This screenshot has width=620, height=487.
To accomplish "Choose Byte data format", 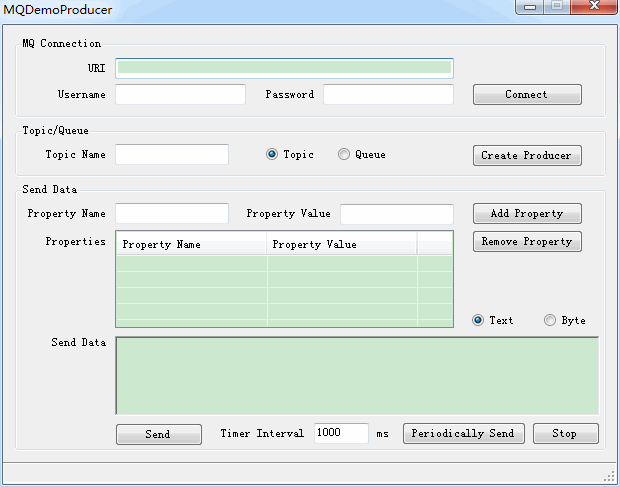I will pos(550,321).
